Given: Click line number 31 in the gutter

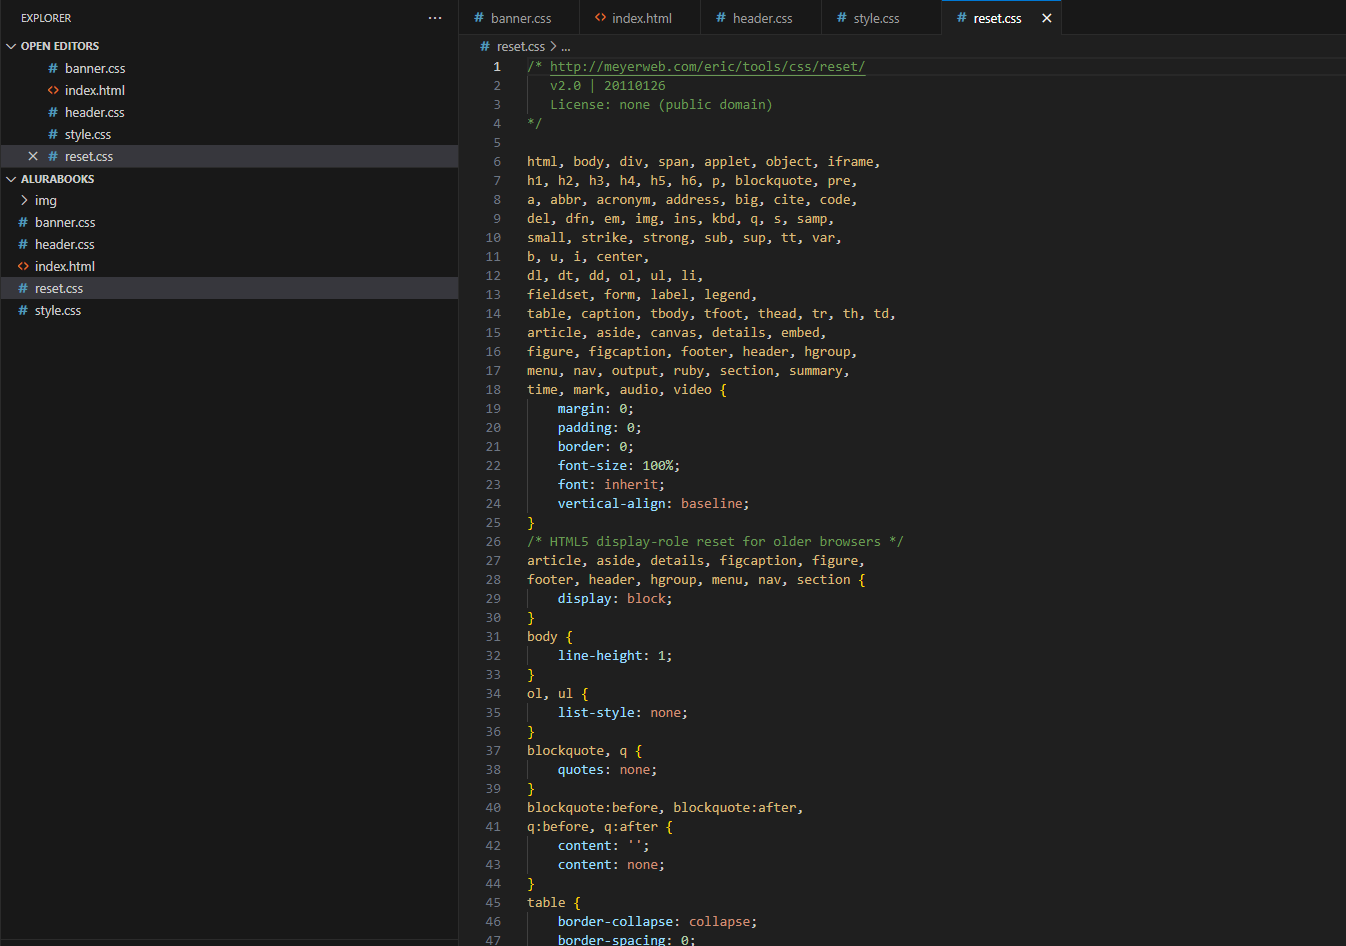Looking at the screenshot, I should 493,636.
